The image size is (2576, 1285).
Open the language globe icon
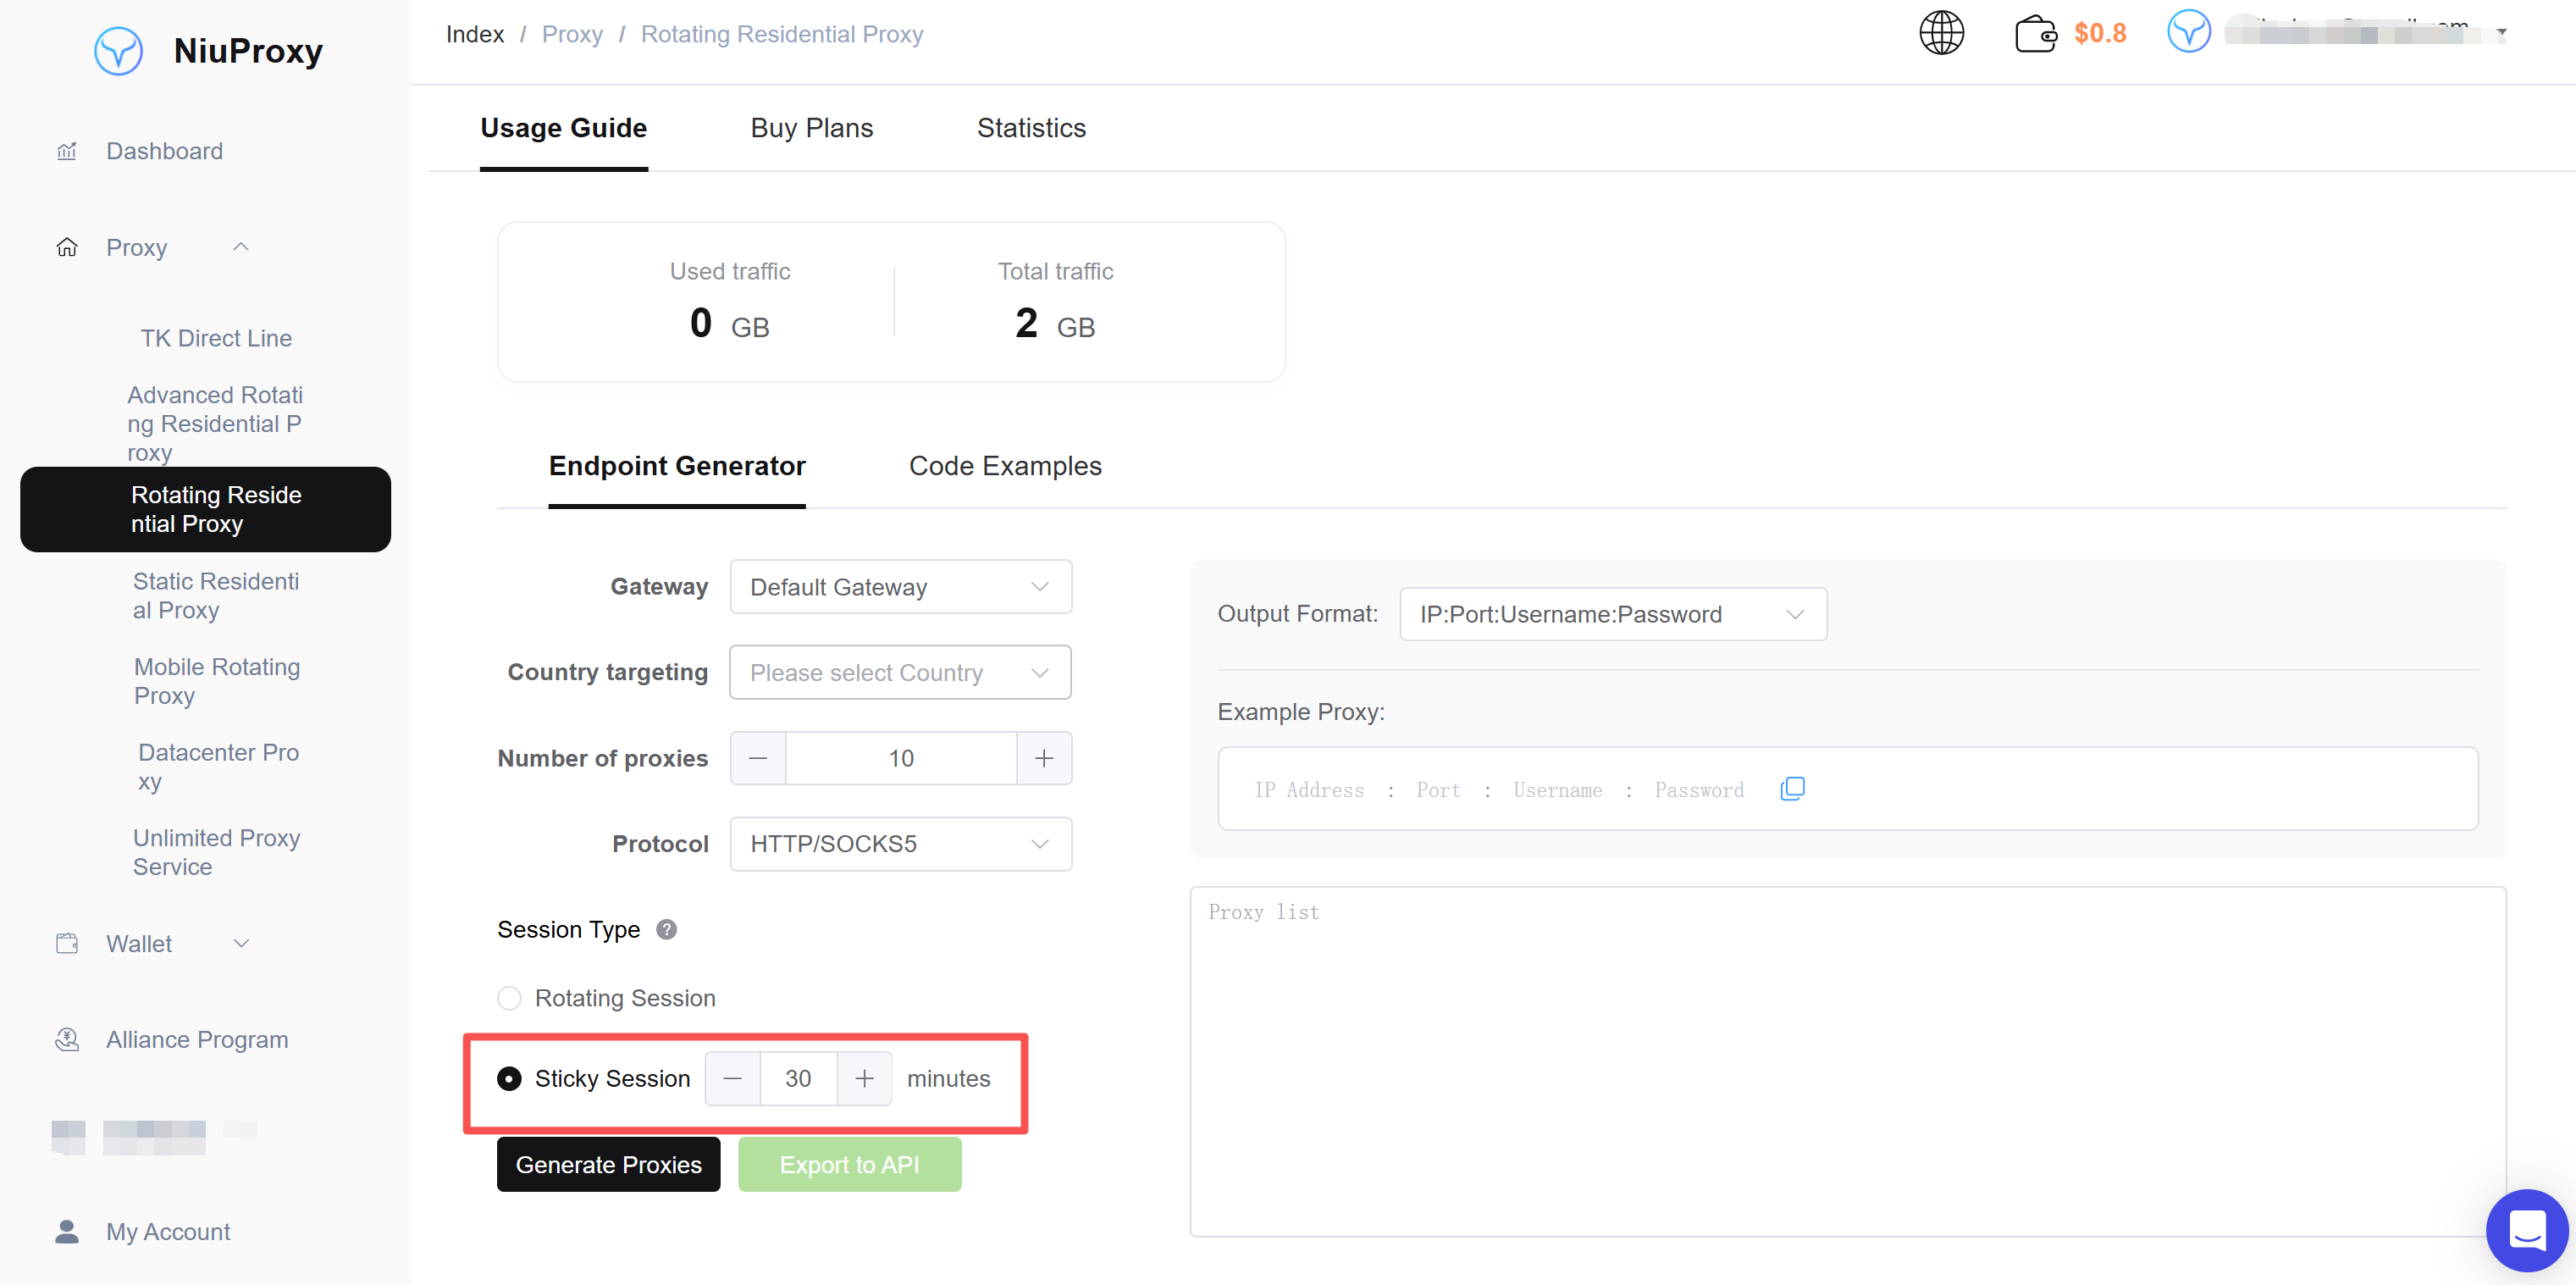[x=1941, y=33]
